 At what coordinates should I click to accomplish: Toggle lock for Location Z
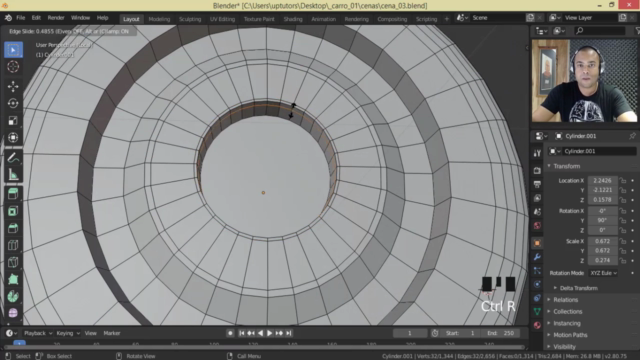(622, 200)
